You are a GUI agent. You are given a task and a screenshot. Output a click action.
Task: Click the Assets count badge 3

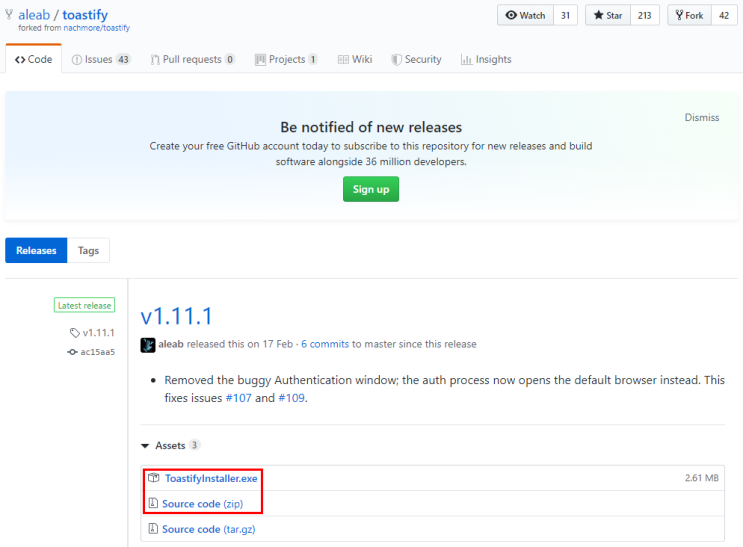pos(194,445)
